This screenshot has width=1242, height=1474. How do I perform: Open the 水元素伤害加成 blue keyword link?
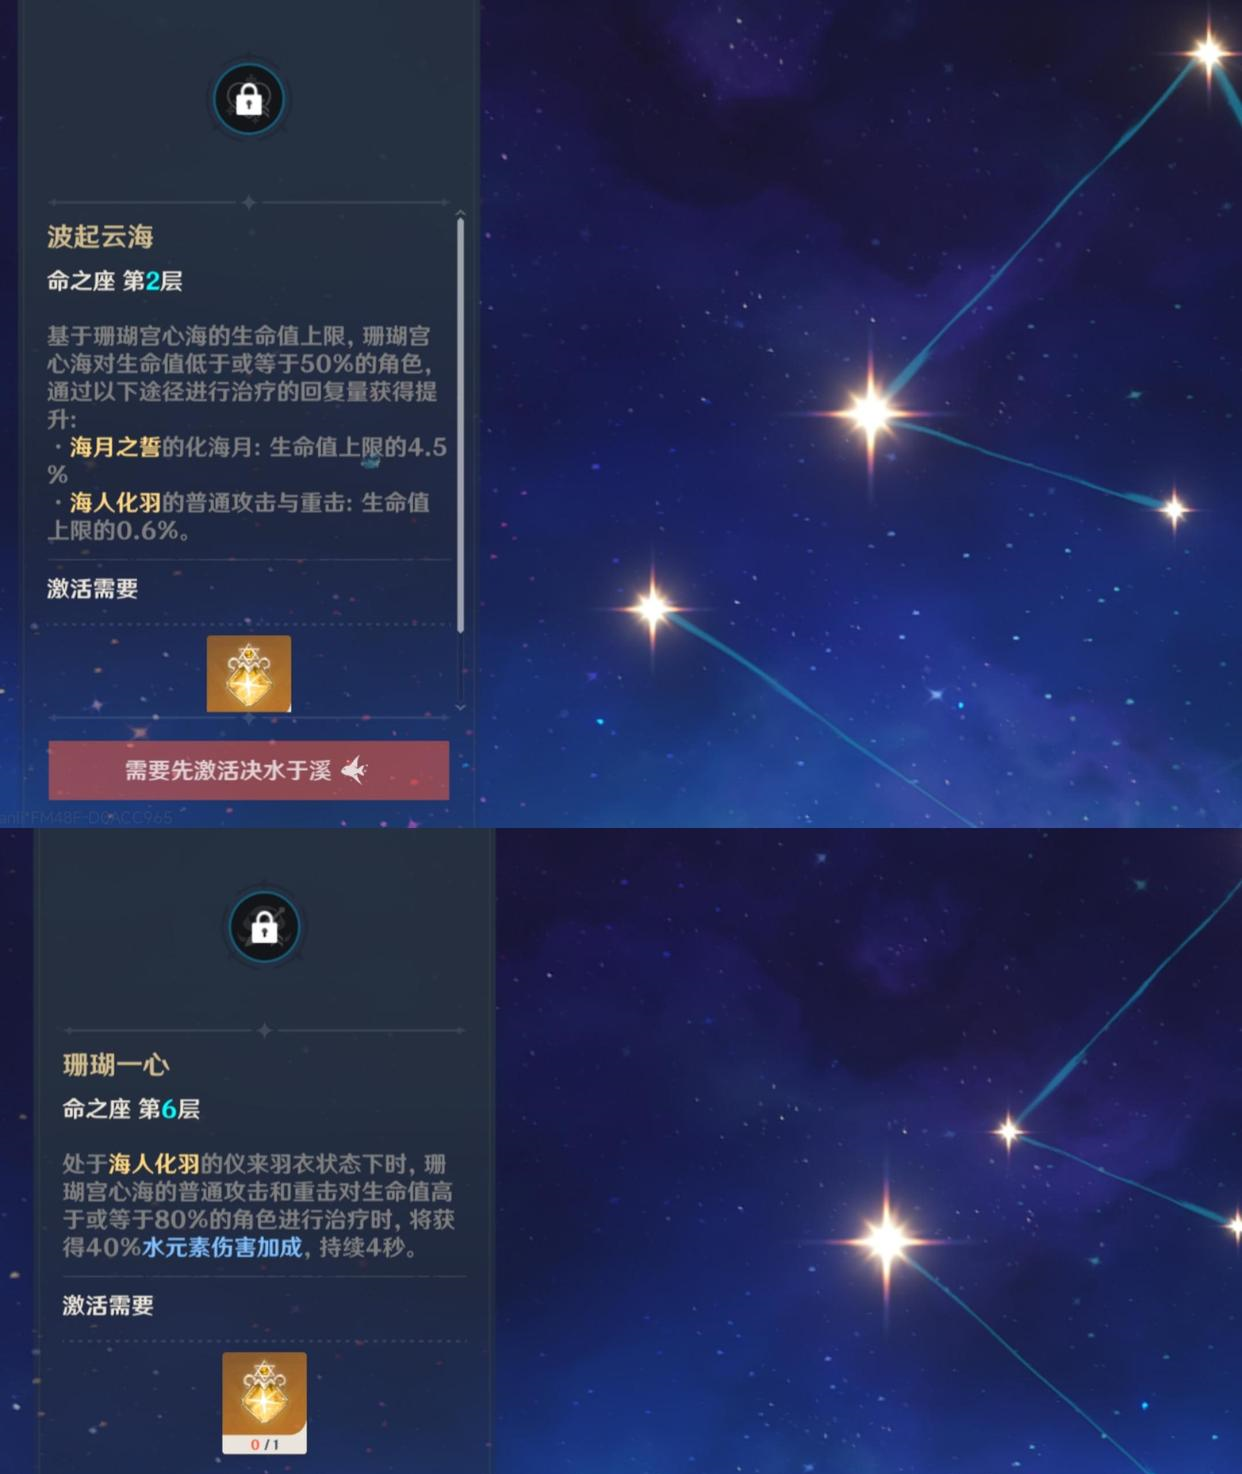[x=222, y=1247]
